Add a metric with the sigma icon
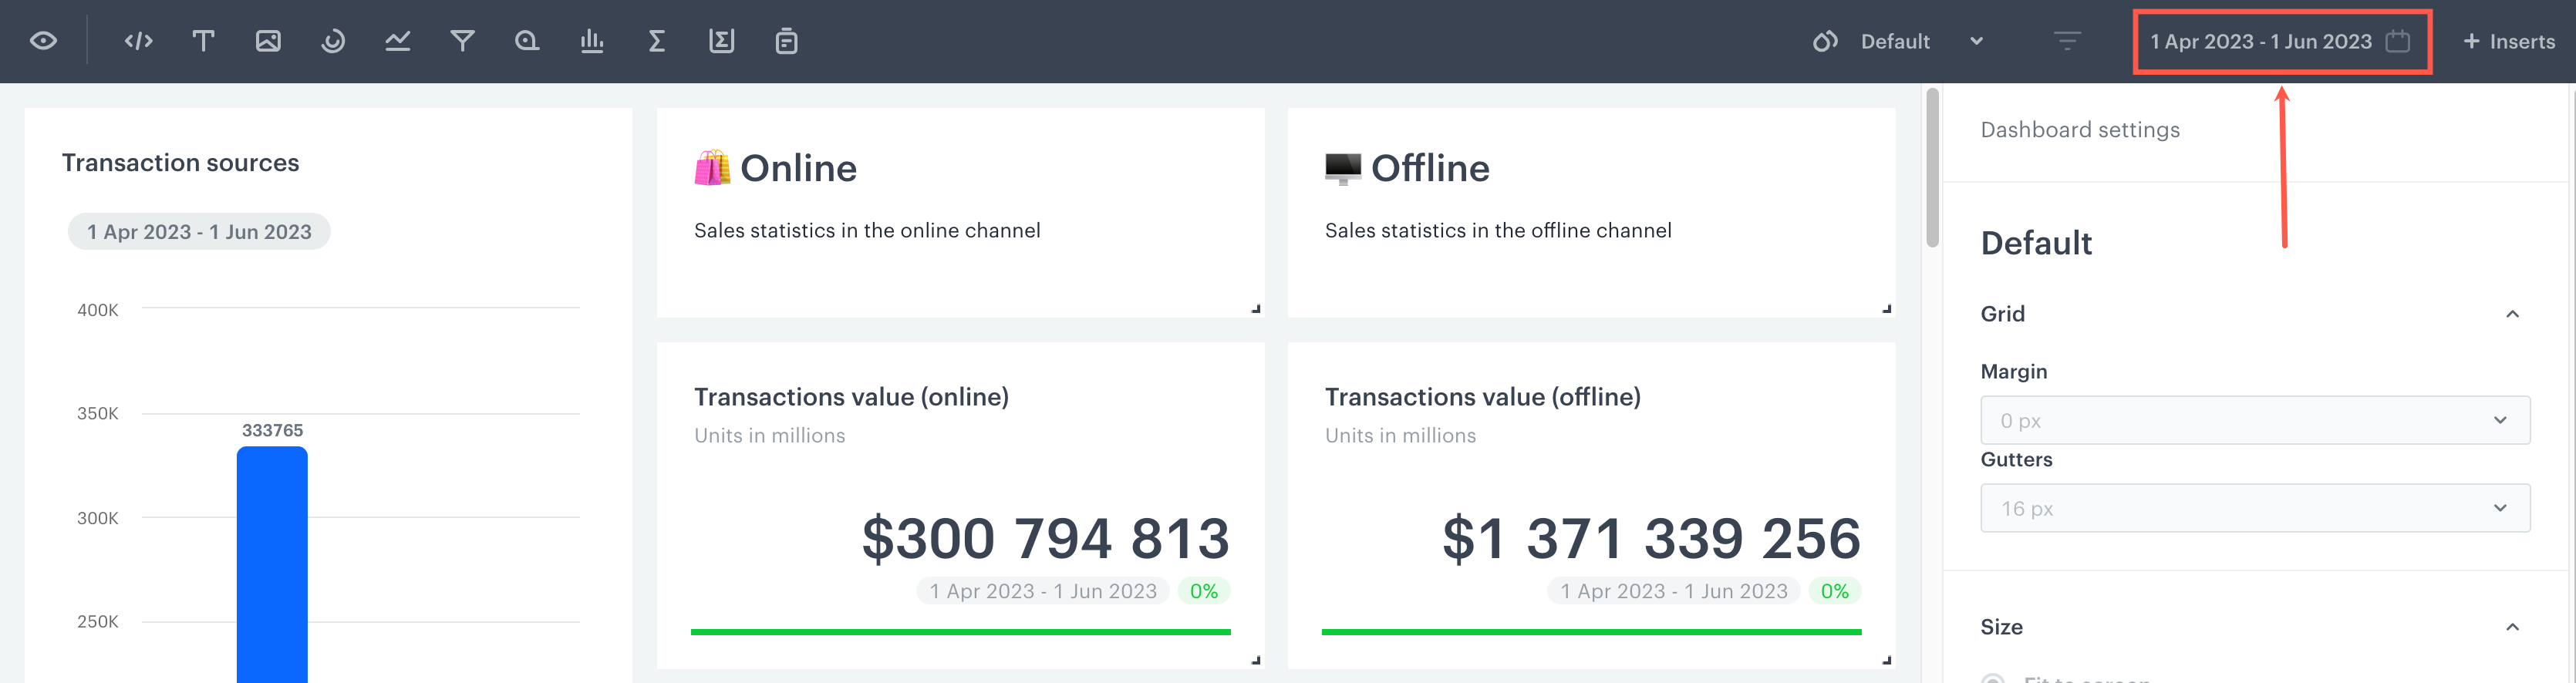2576x683 pixels. [x=656, y=41]
